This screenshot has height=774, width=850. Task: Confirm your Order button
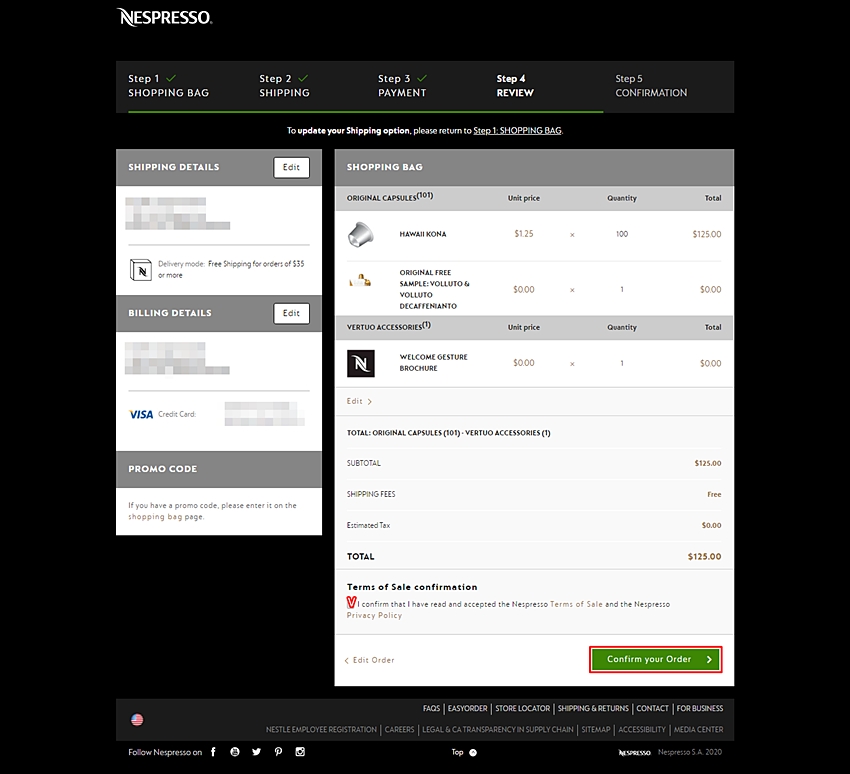point(655,660)
